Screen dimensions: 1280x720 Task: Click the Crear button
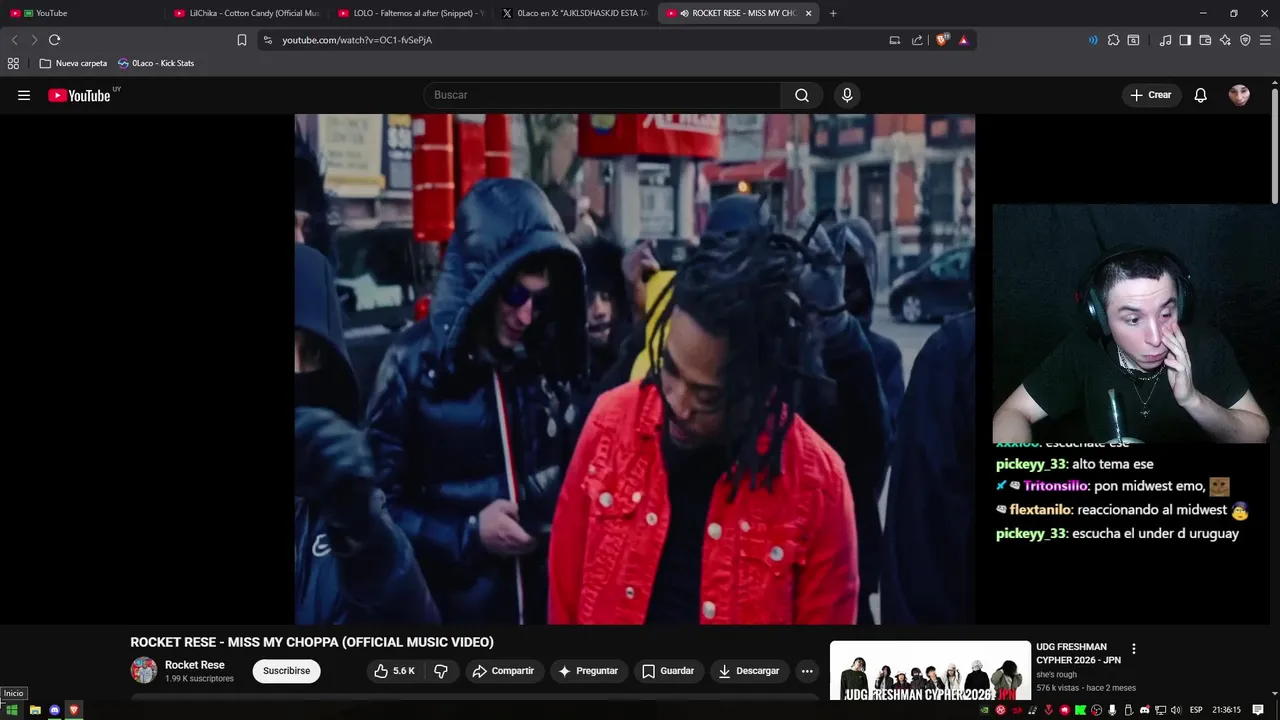[1151, 95]
